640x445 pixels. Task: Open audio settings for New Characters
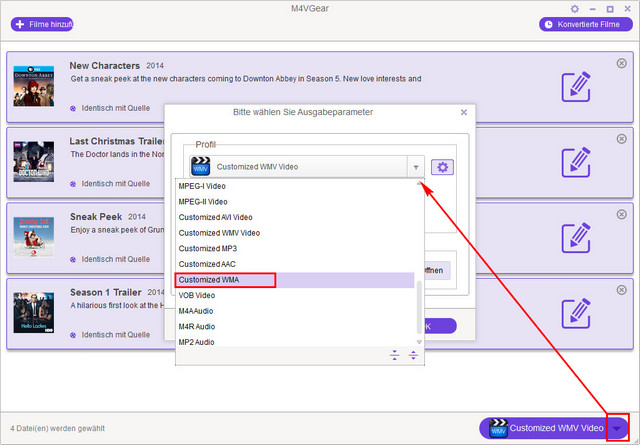point(73,108)
